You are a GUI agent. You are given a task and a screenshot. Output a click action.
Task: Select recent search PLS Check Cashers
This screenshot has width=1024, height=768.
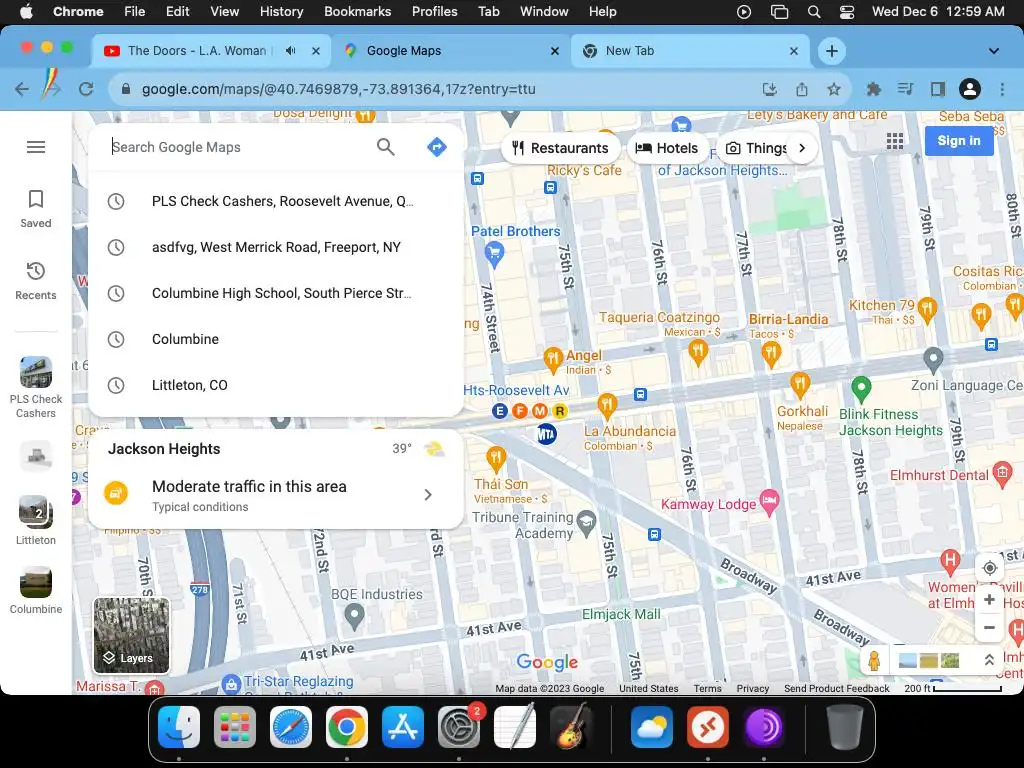coord(276,201)
